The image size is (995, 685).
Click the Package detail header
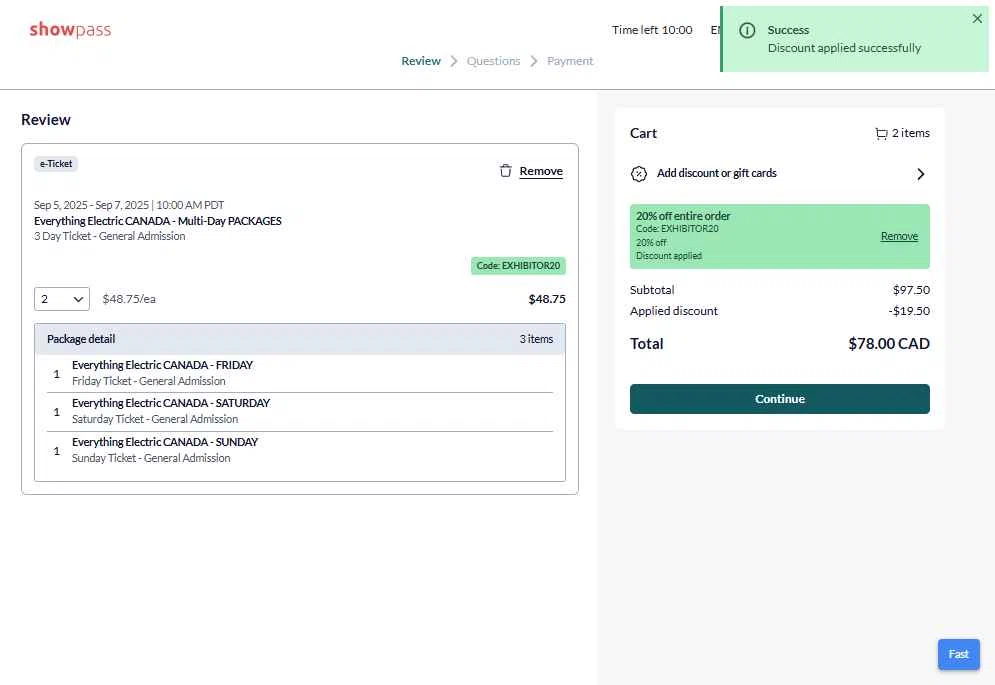tap(300, 339)
